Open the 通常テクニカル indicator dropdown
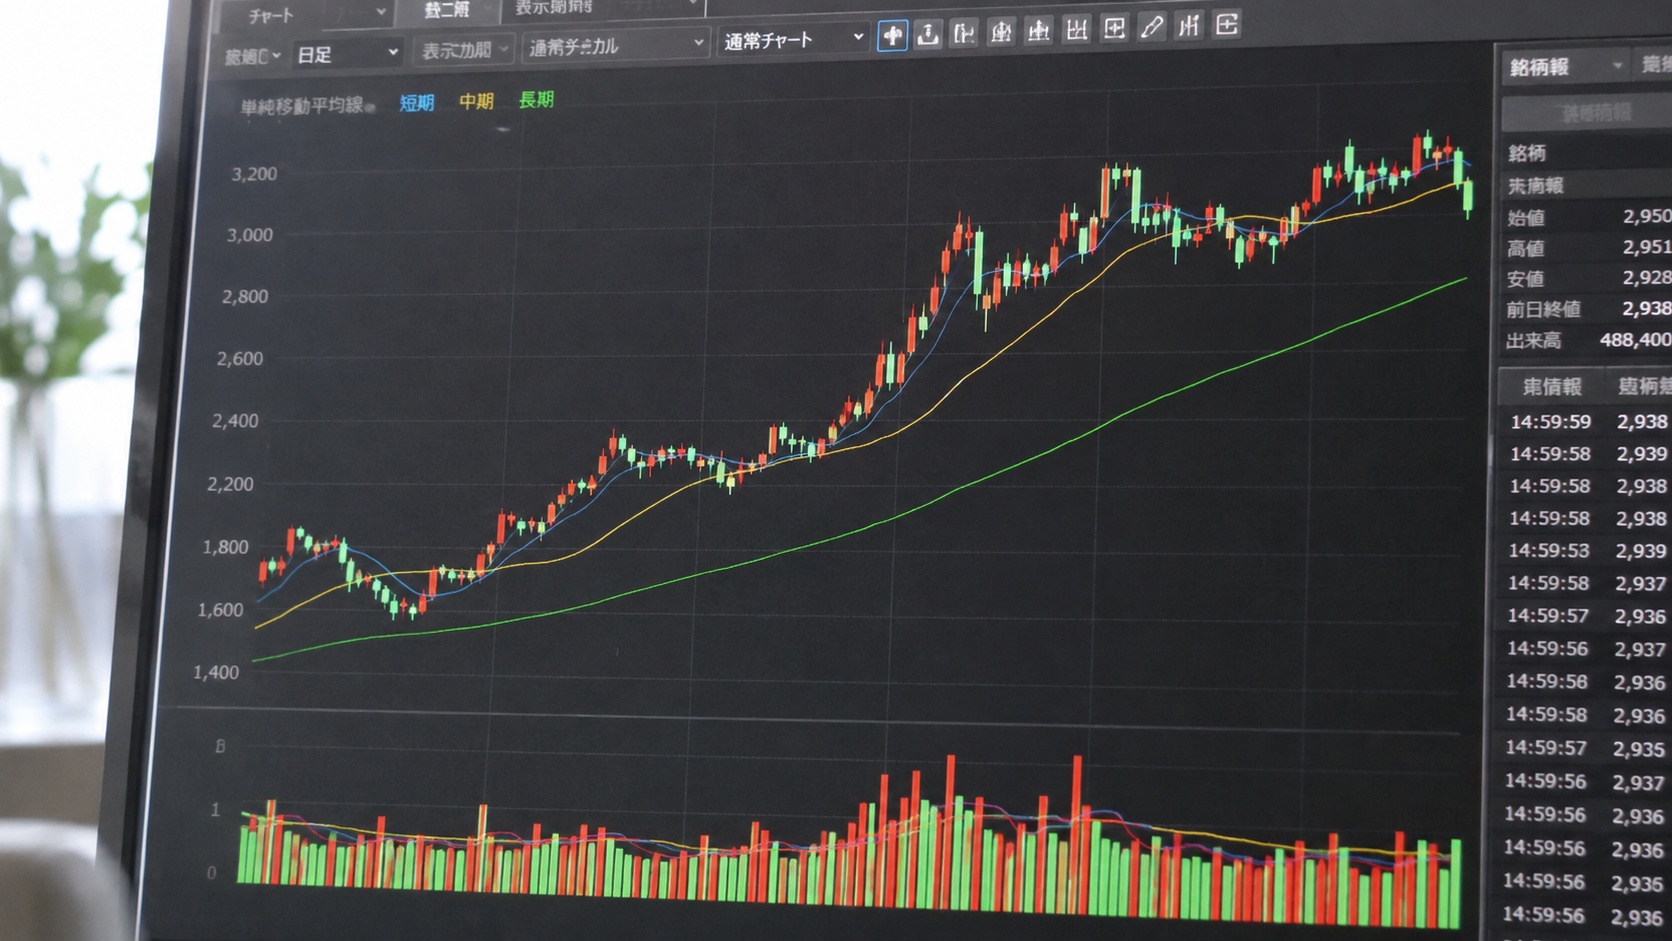Viewport: 1672px width, 941px height. [616, 46]
